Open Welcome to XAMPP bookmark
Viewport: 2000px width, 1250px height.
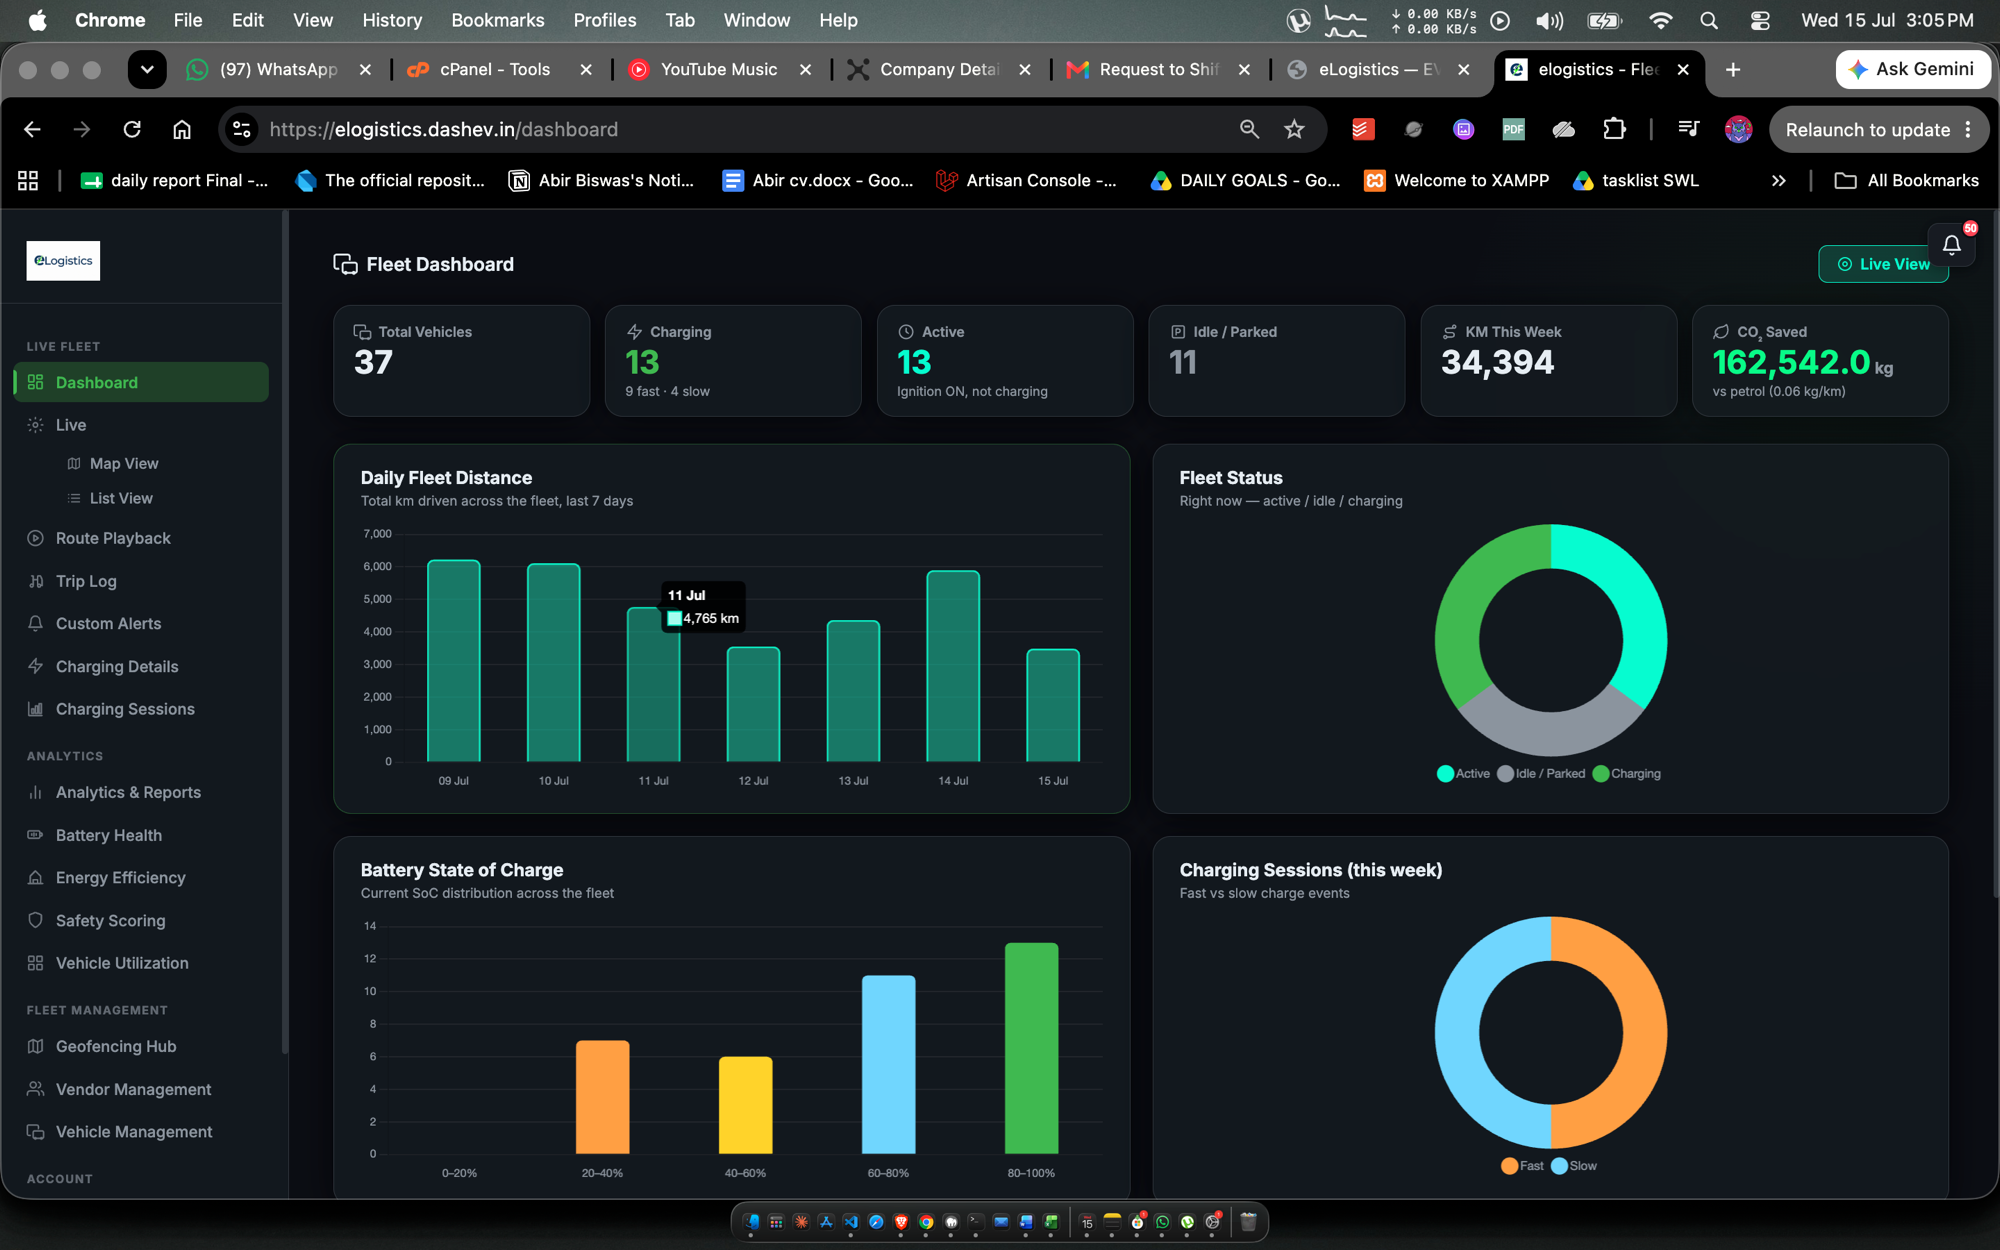tap(1457, 180)
